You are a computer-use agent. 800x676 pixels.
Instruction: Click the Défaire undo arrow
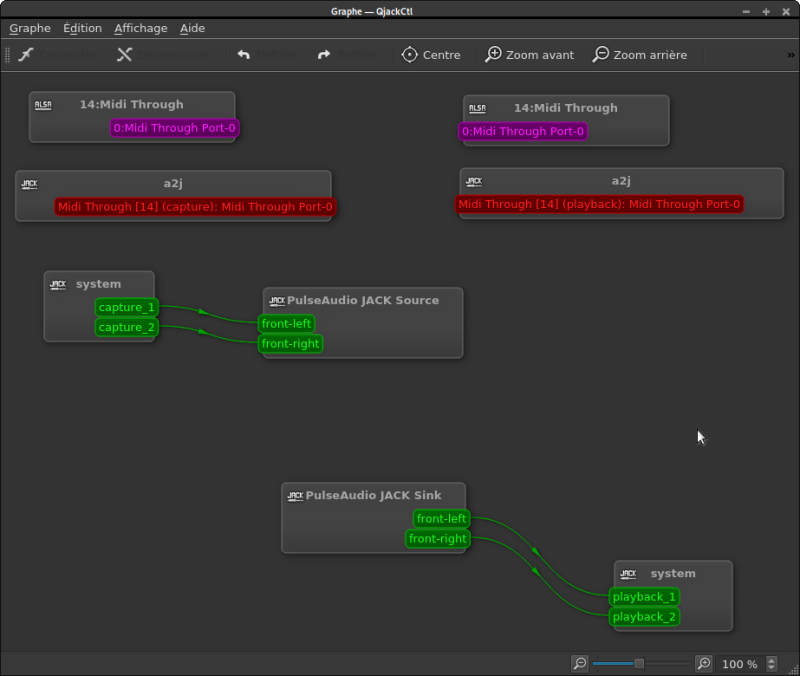point(243,55)
